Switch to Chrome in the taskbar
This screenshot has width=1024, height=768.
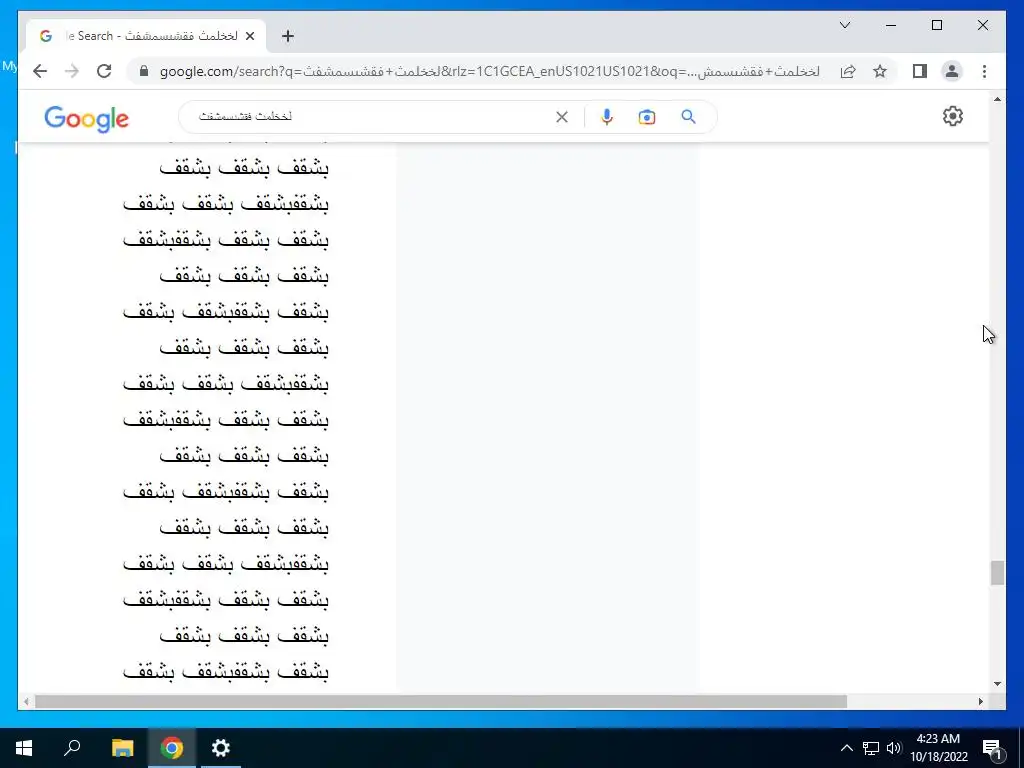point(172,748)
